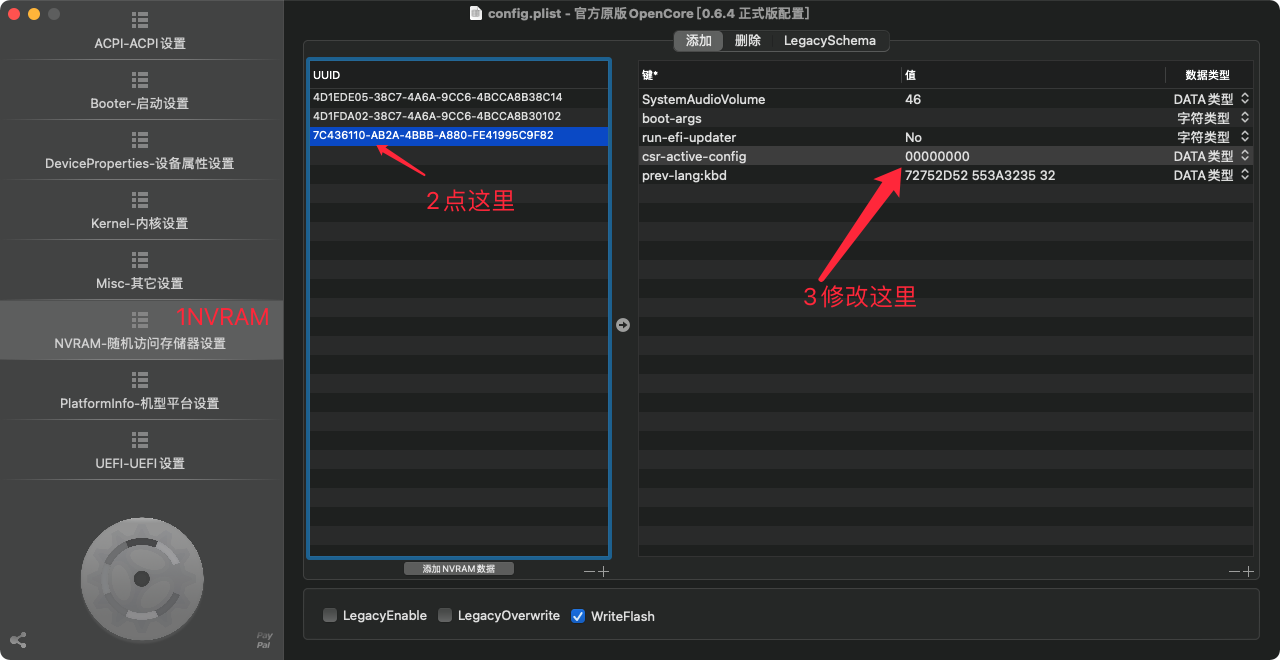The width and height of the screenshot is (1280, 660).
Task: Click the 键* column header
Action: (x=770, y=75)
